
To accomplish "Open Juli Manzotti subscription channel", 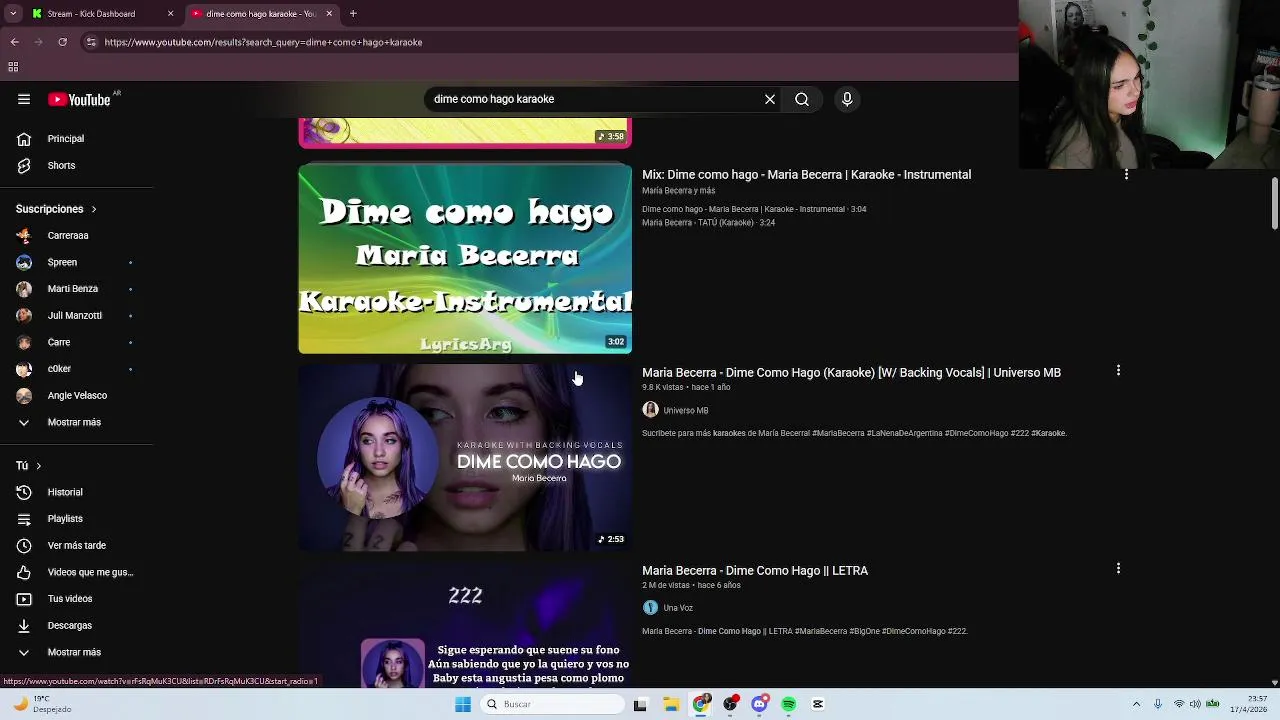I will [76, 315].
